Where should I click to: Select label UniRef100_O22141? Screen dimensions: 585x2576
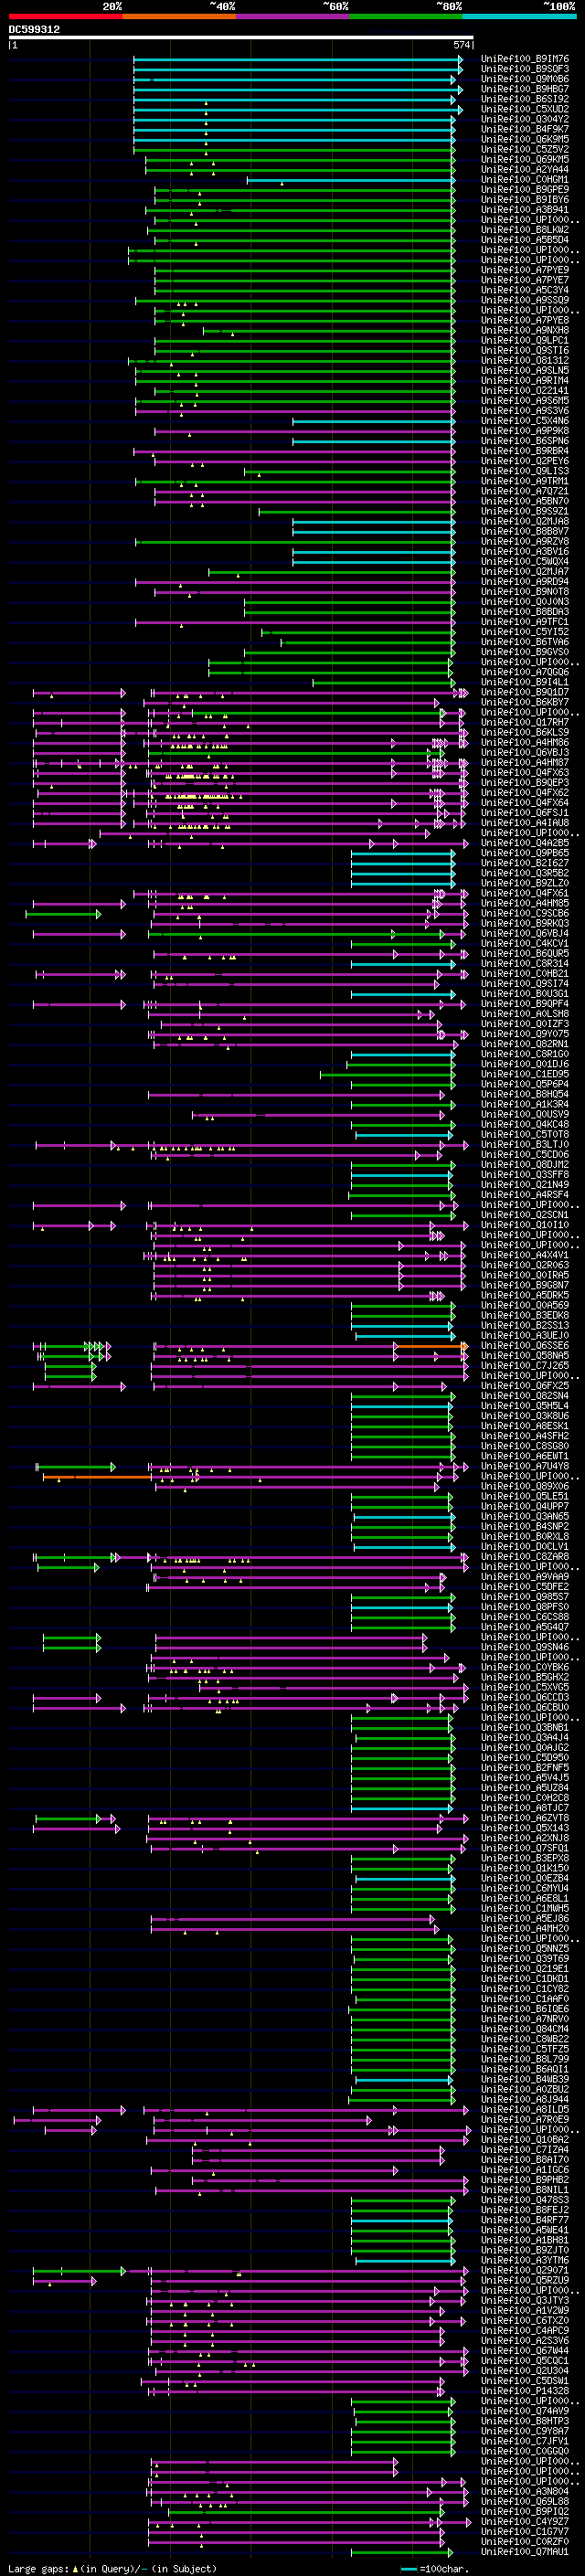(x=525, y=390)
